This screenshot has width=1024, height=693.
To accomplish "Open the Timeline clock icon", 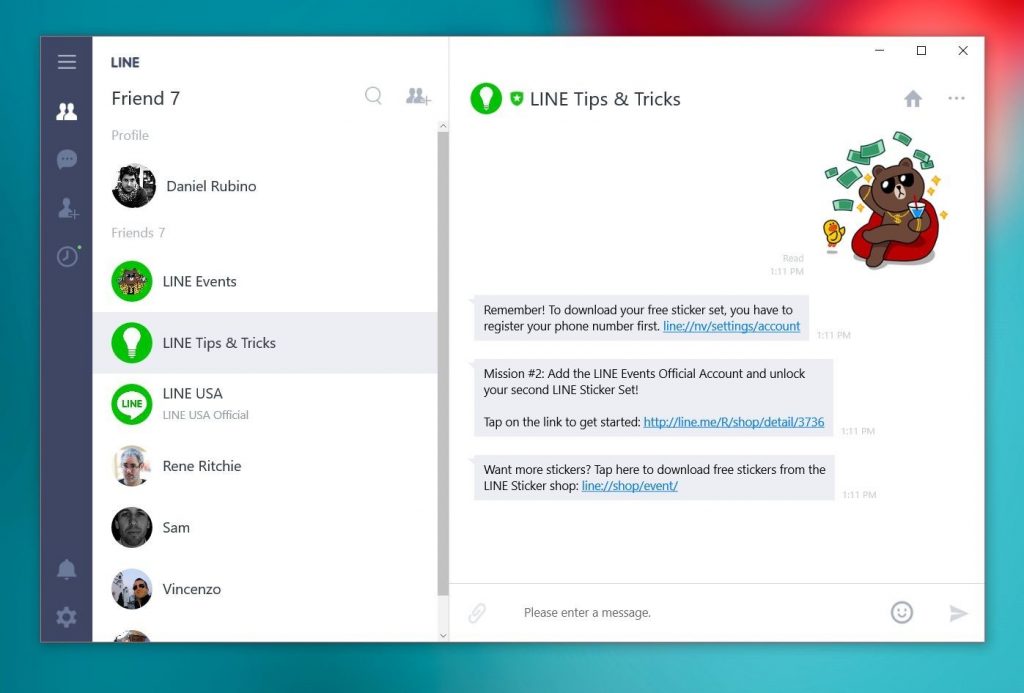I will pyautogui.click(x=68, y=256).
